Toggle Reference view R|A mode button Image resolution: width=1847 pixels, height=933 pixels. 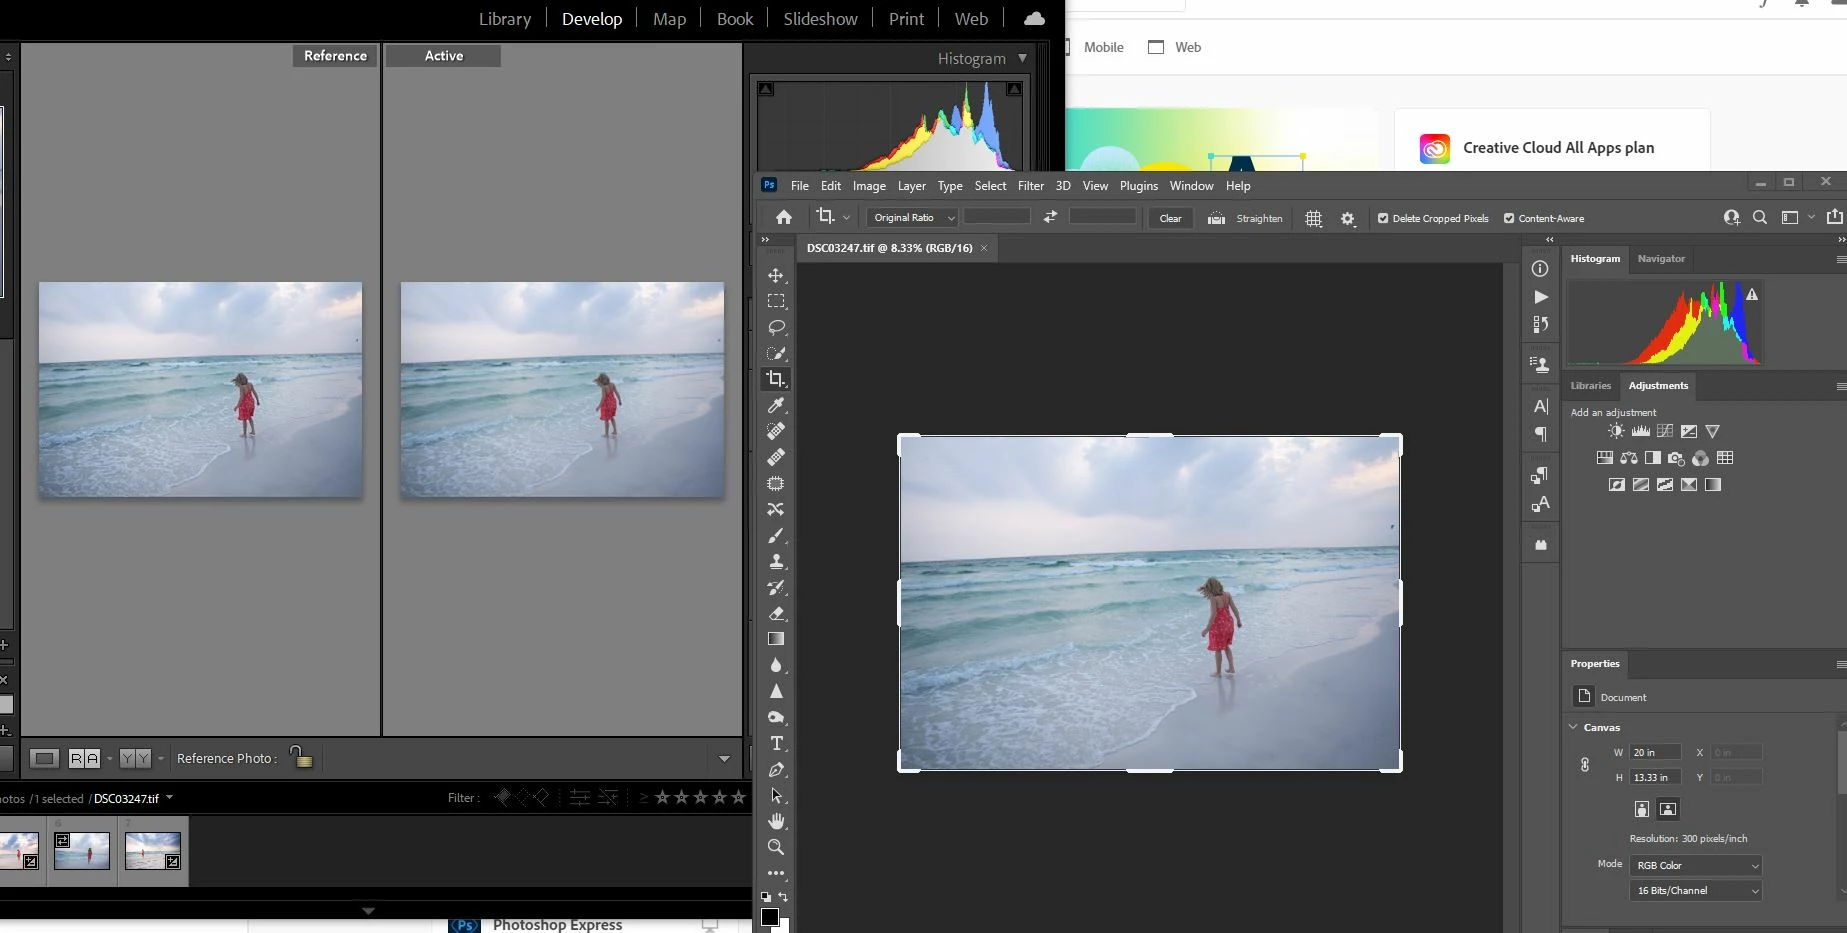click(x=84, y=758)
